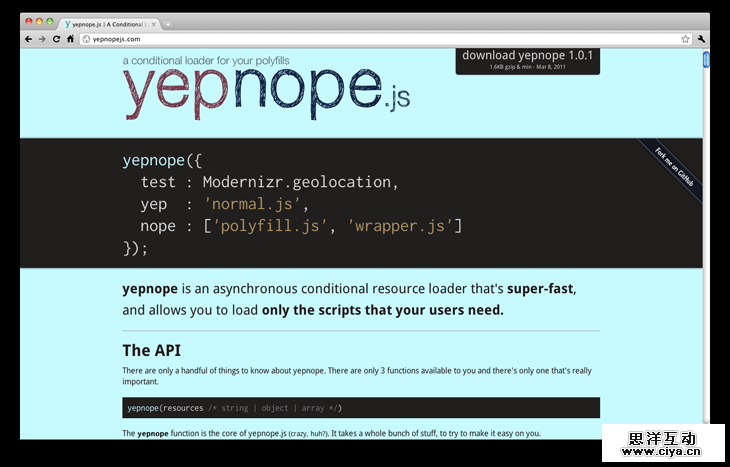This screenshot has width=730, height=467.
Task: Click the The API heading
Action: tap(151, 350)
